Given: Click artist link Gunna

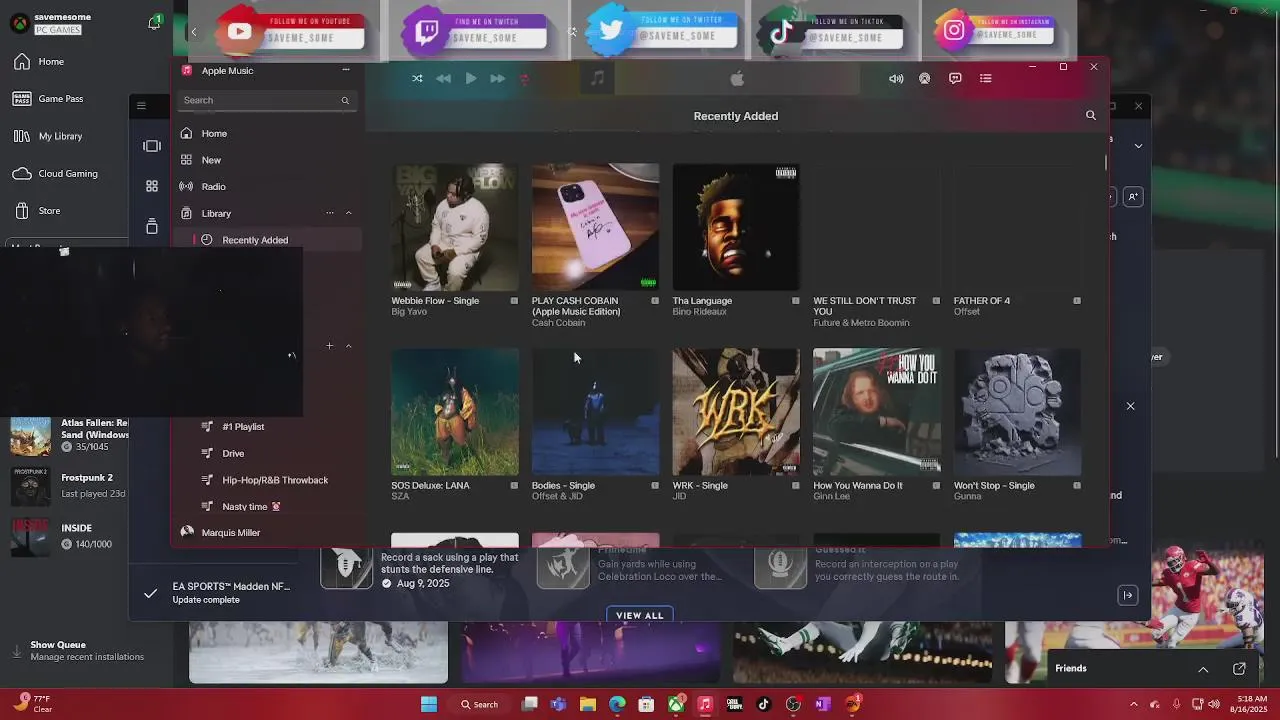Looking at the screenshot, I should [967, 497].
